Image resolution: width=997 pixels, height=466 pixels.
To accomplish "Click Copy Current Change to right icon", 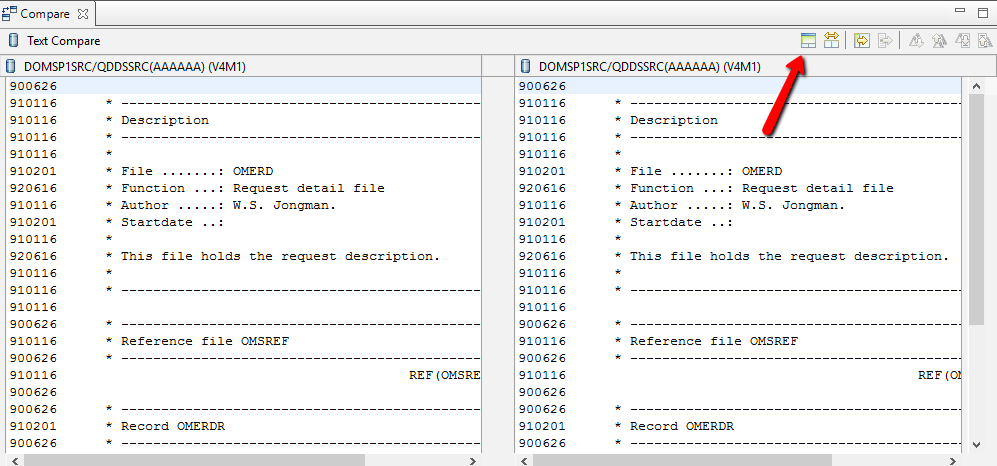I will 884,40.
